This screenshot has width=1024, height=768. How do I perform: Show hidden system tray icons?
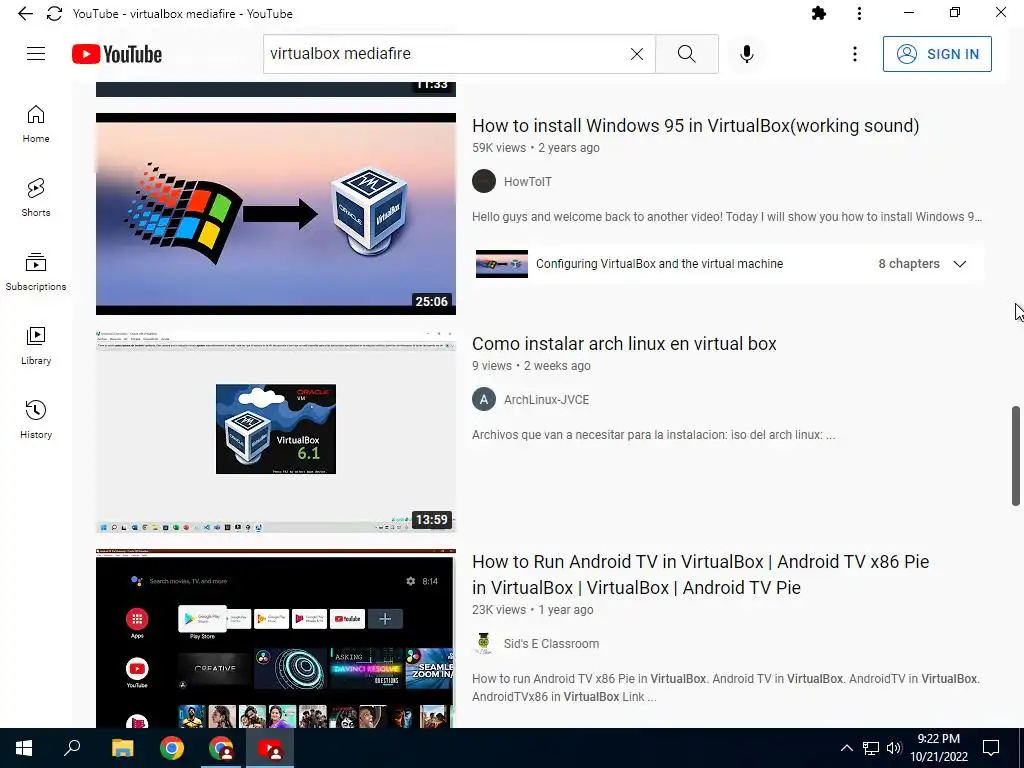(846, 748)
